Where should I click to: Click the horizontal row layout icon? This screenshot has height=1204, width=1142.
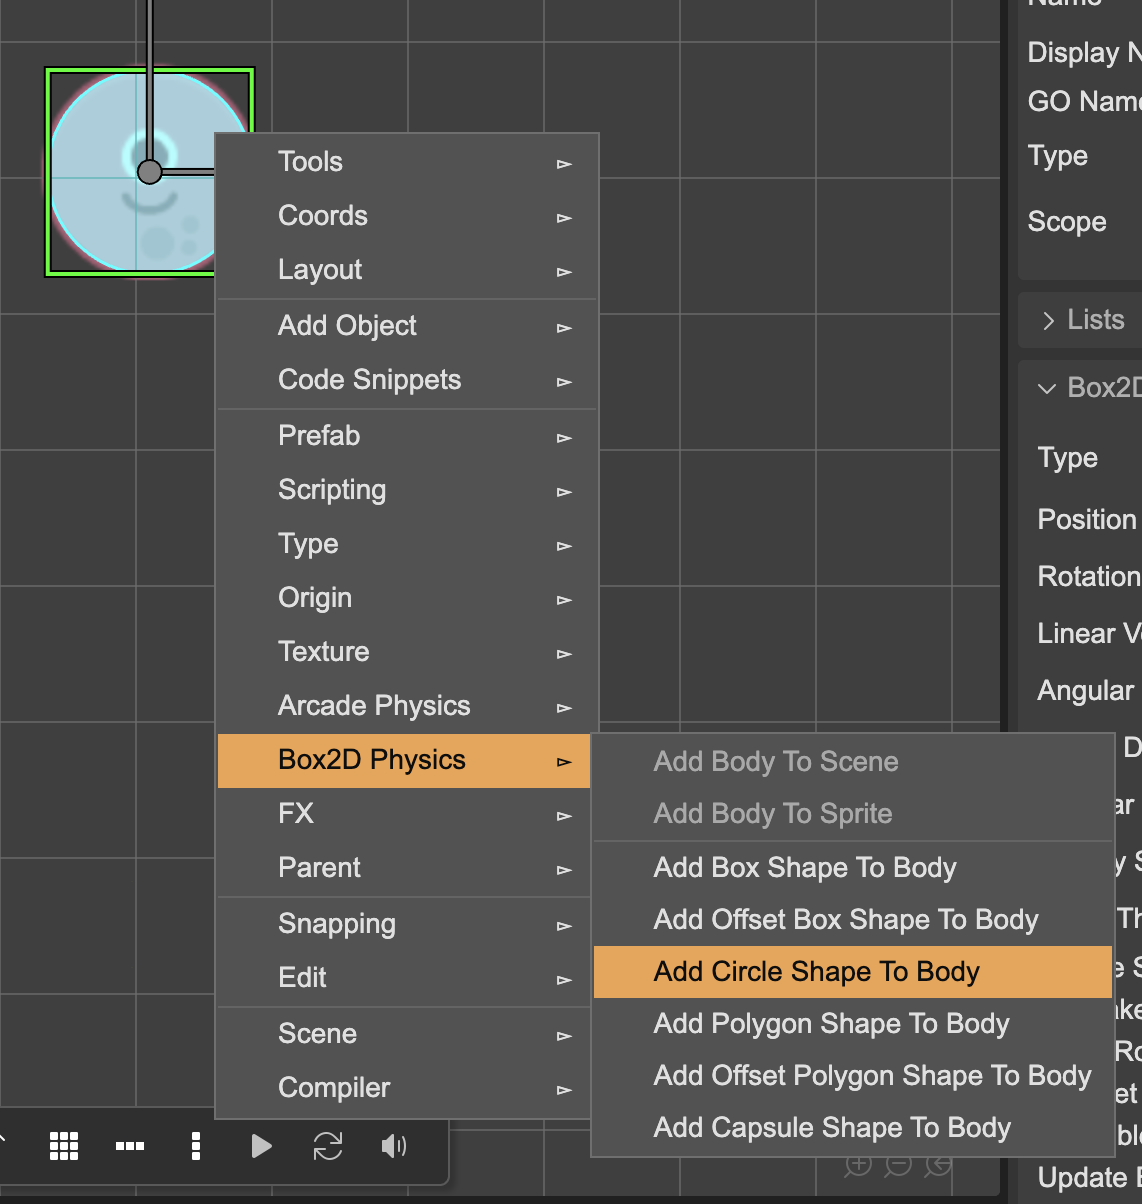[x=130, y=1146]
